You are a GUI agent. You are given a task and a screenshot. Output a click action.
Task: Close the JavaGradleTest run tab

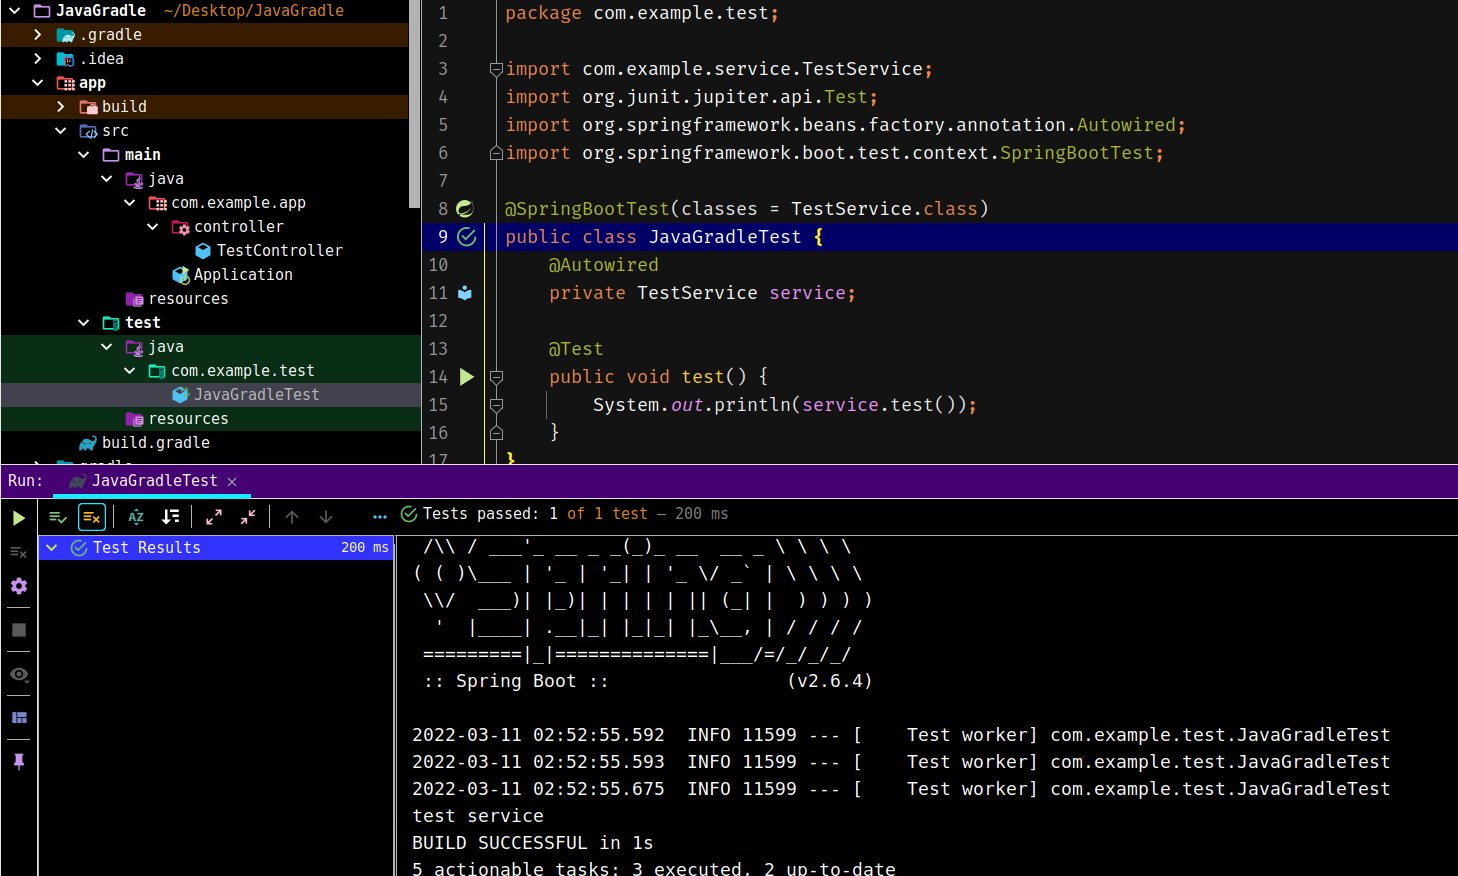tap(232, 482)
